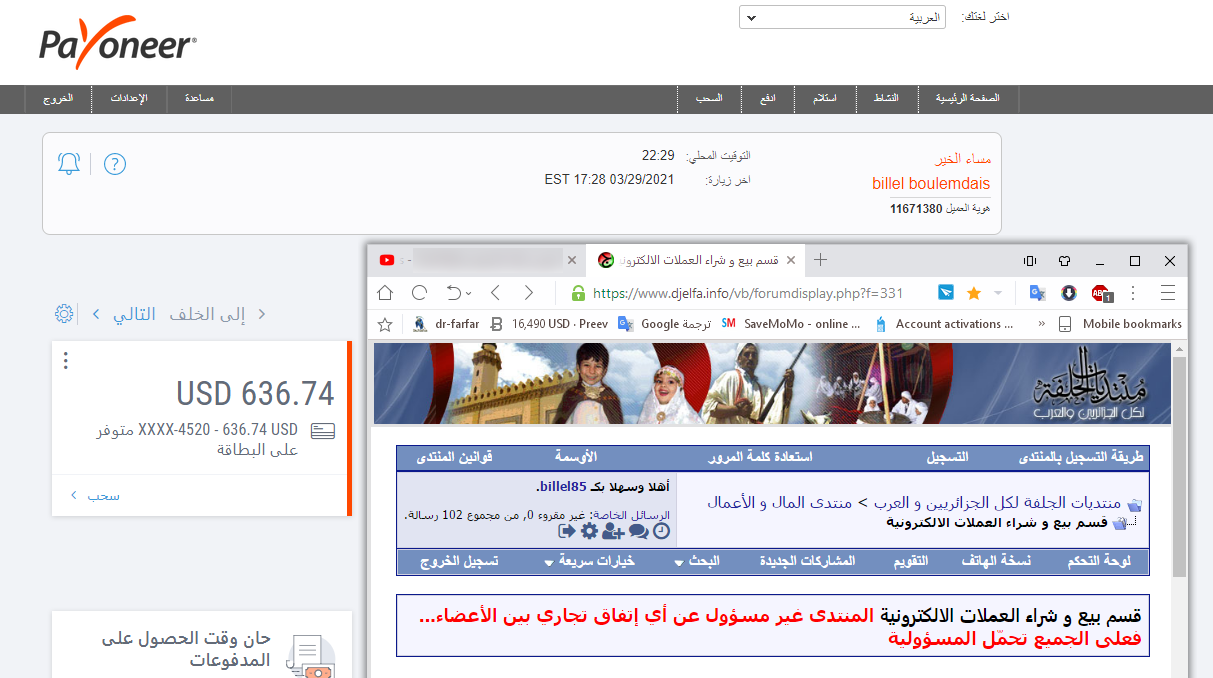
Task: Open the AdBlock Plus extension icon
Action: pos(1101,293)
